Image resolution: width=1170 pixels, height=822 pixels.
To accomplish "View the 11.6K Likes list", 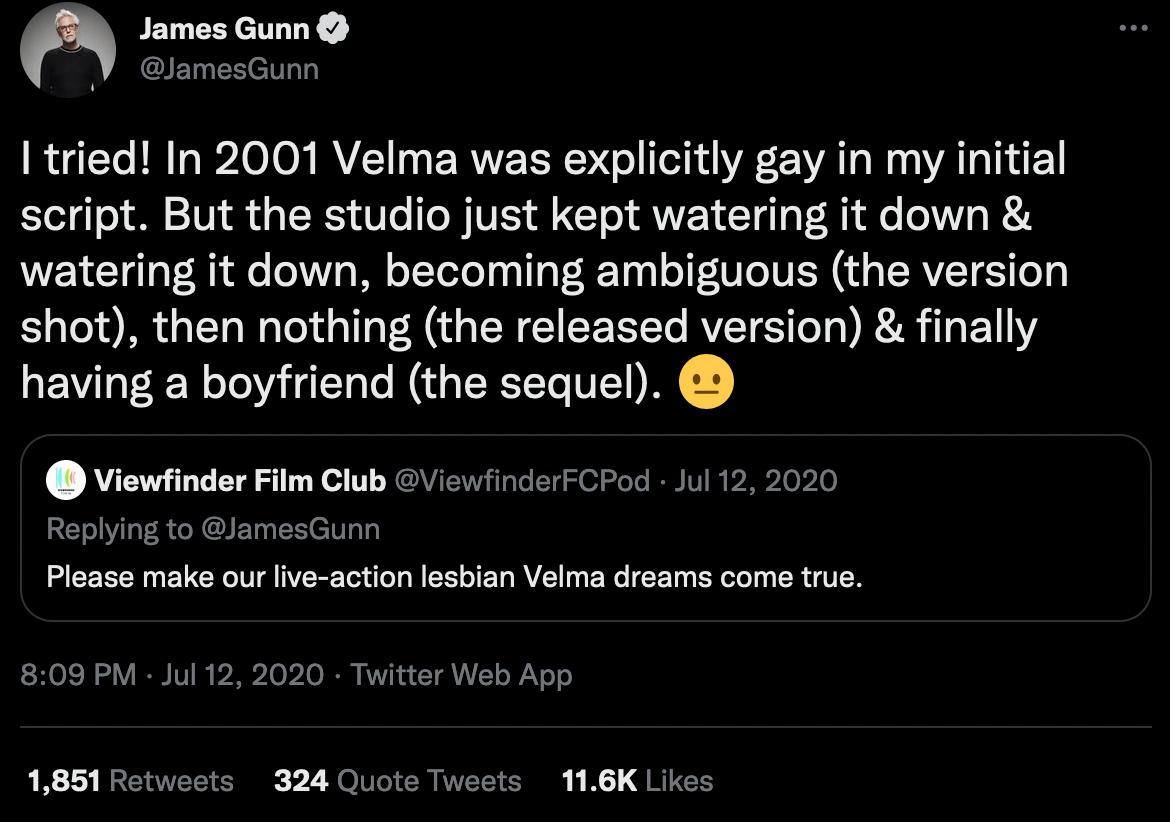I will pyautogui.click(x=638, y=780).
